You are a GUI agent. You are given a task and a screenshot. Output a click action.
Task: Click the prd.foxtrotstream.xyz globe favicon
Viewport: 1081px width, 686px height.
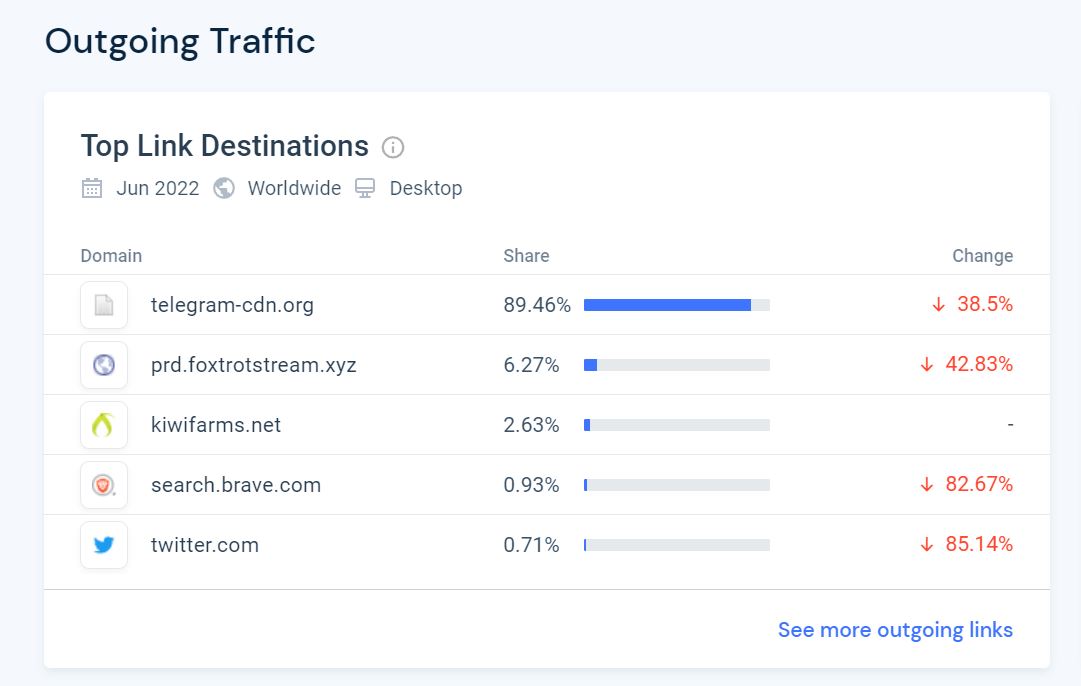point(104,365)
